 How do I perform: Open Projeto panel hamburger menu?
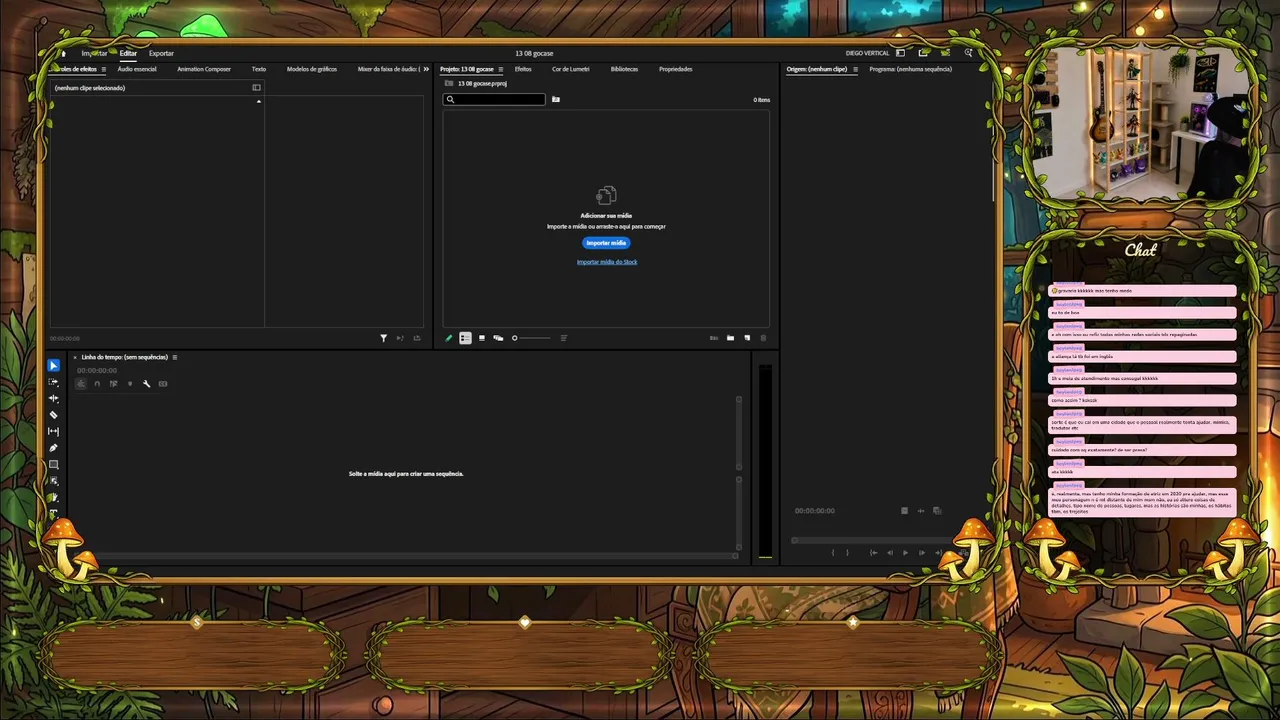pos(501,69)
